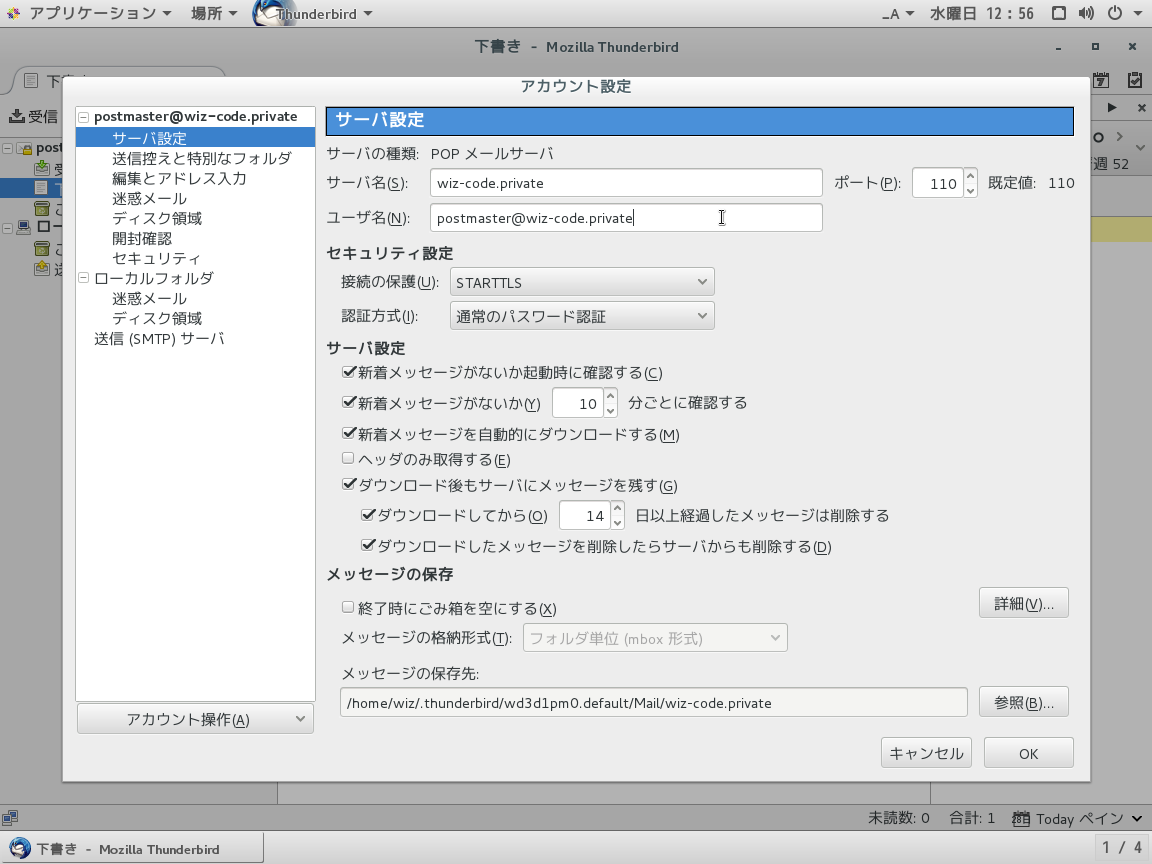Image resolution: width=1152 pixels, height=864 pixels.
Task: Toggle automatic download of new messages
Action: tap(348, 434)
